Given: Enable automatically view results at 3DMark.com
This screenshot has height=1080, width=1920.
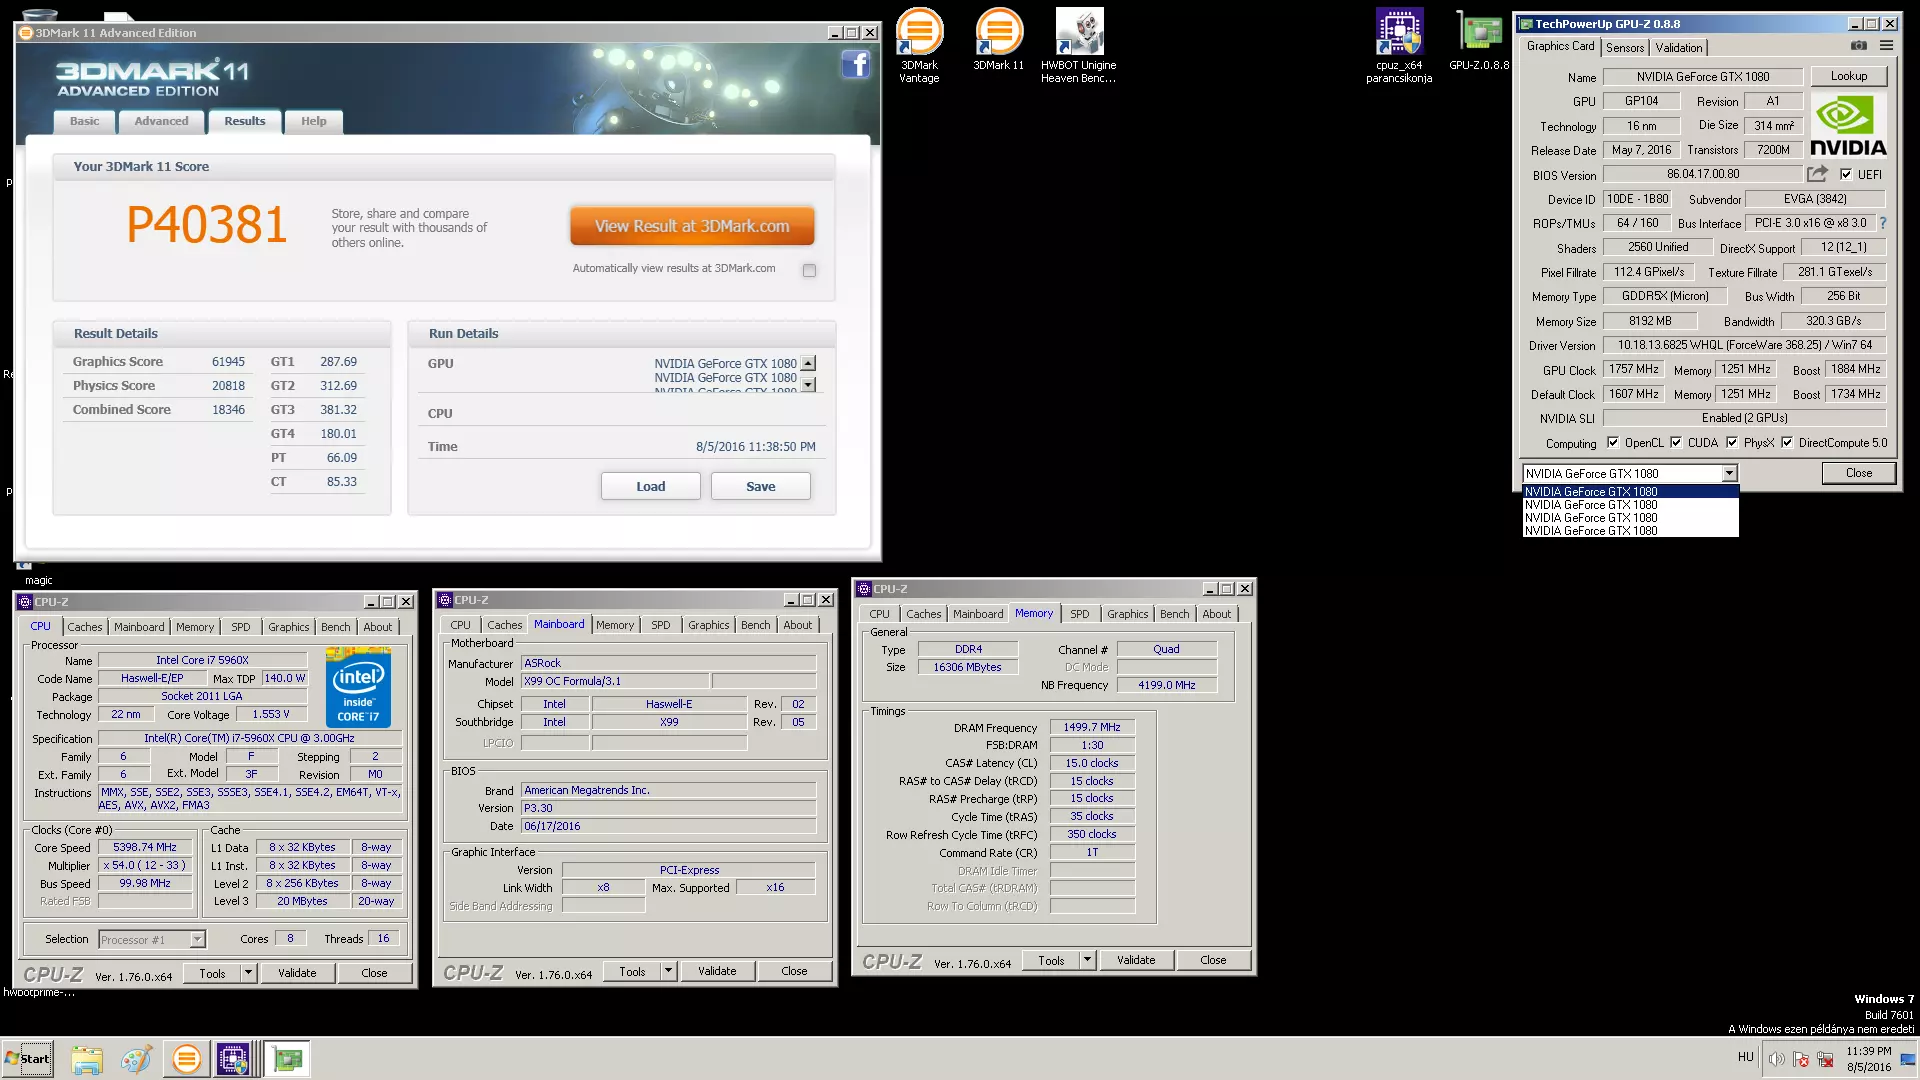Looking at the screenshot, I should pos(809,270).
